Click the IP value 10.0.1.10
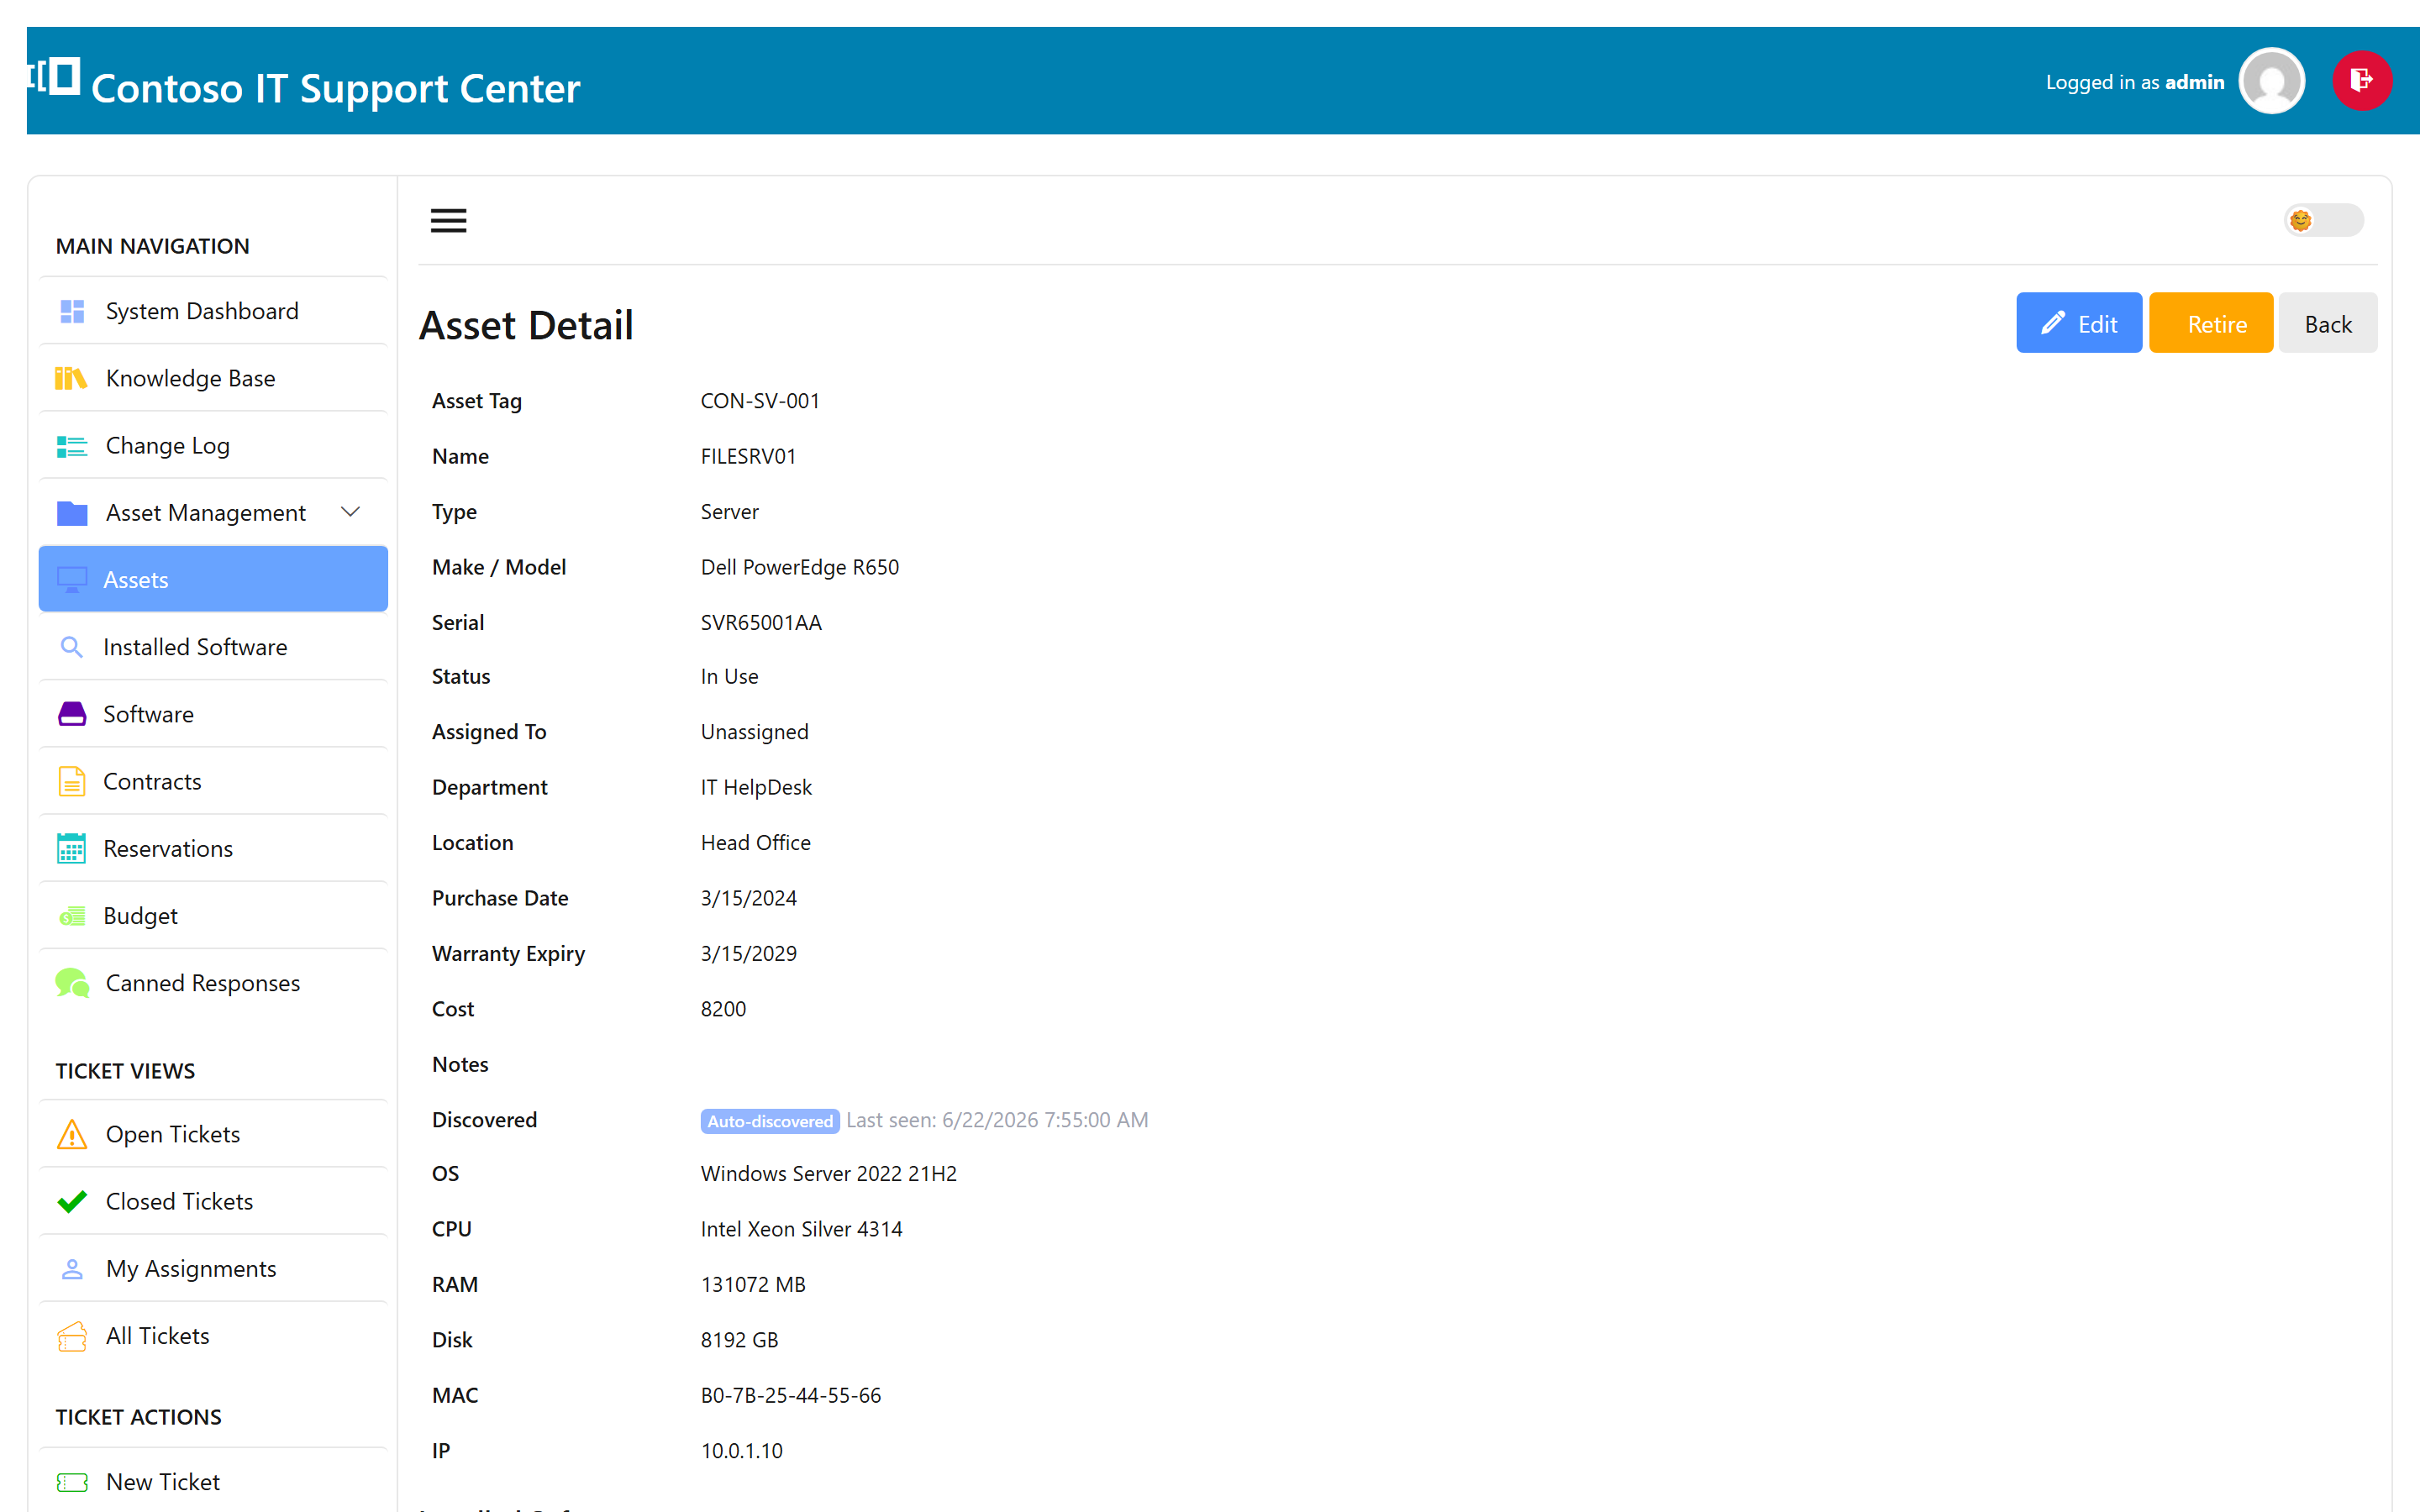 click(x=741, y=1451)
